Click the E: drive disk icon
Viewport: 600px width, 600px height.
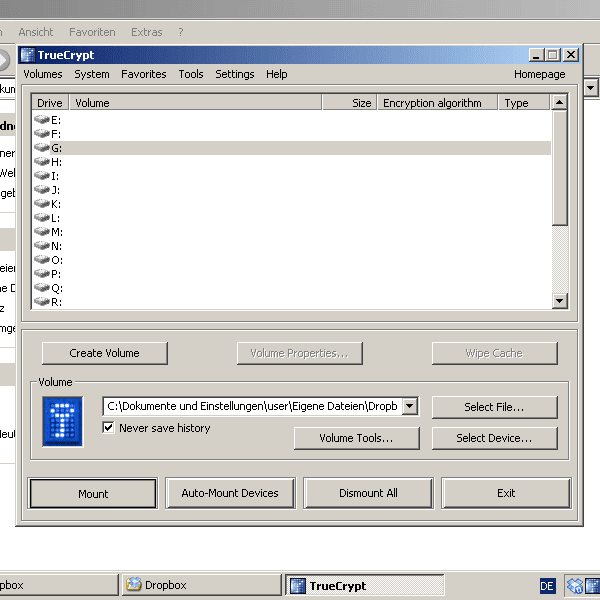(x=42, y=119)
